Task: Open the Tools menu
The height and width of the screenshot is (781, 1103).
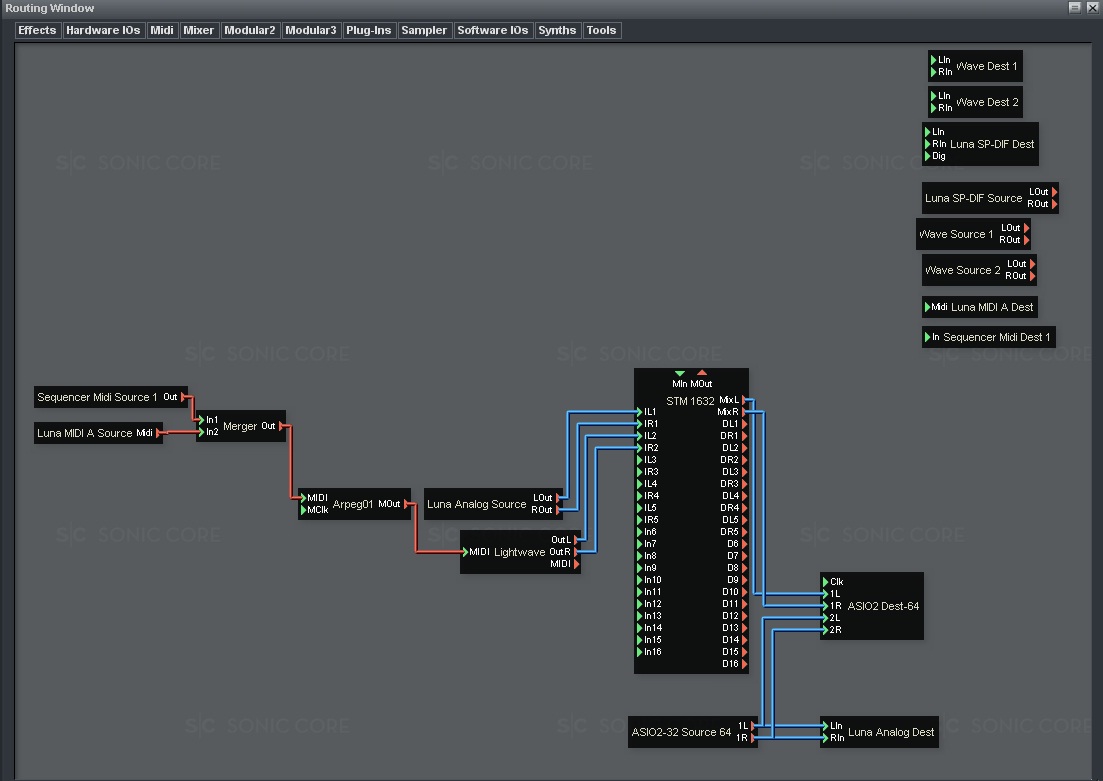Action: tap(601, 30)
